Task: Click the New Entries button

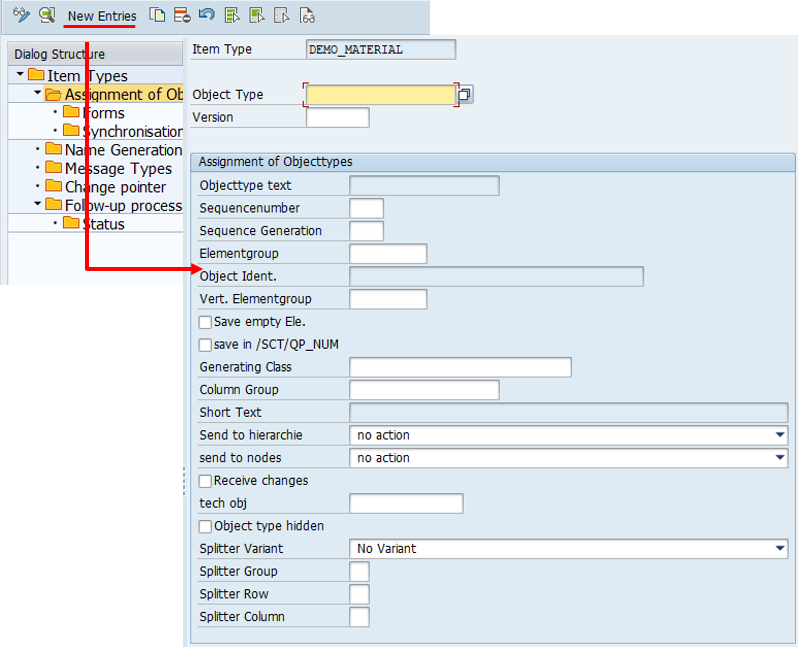Action: 102,16
